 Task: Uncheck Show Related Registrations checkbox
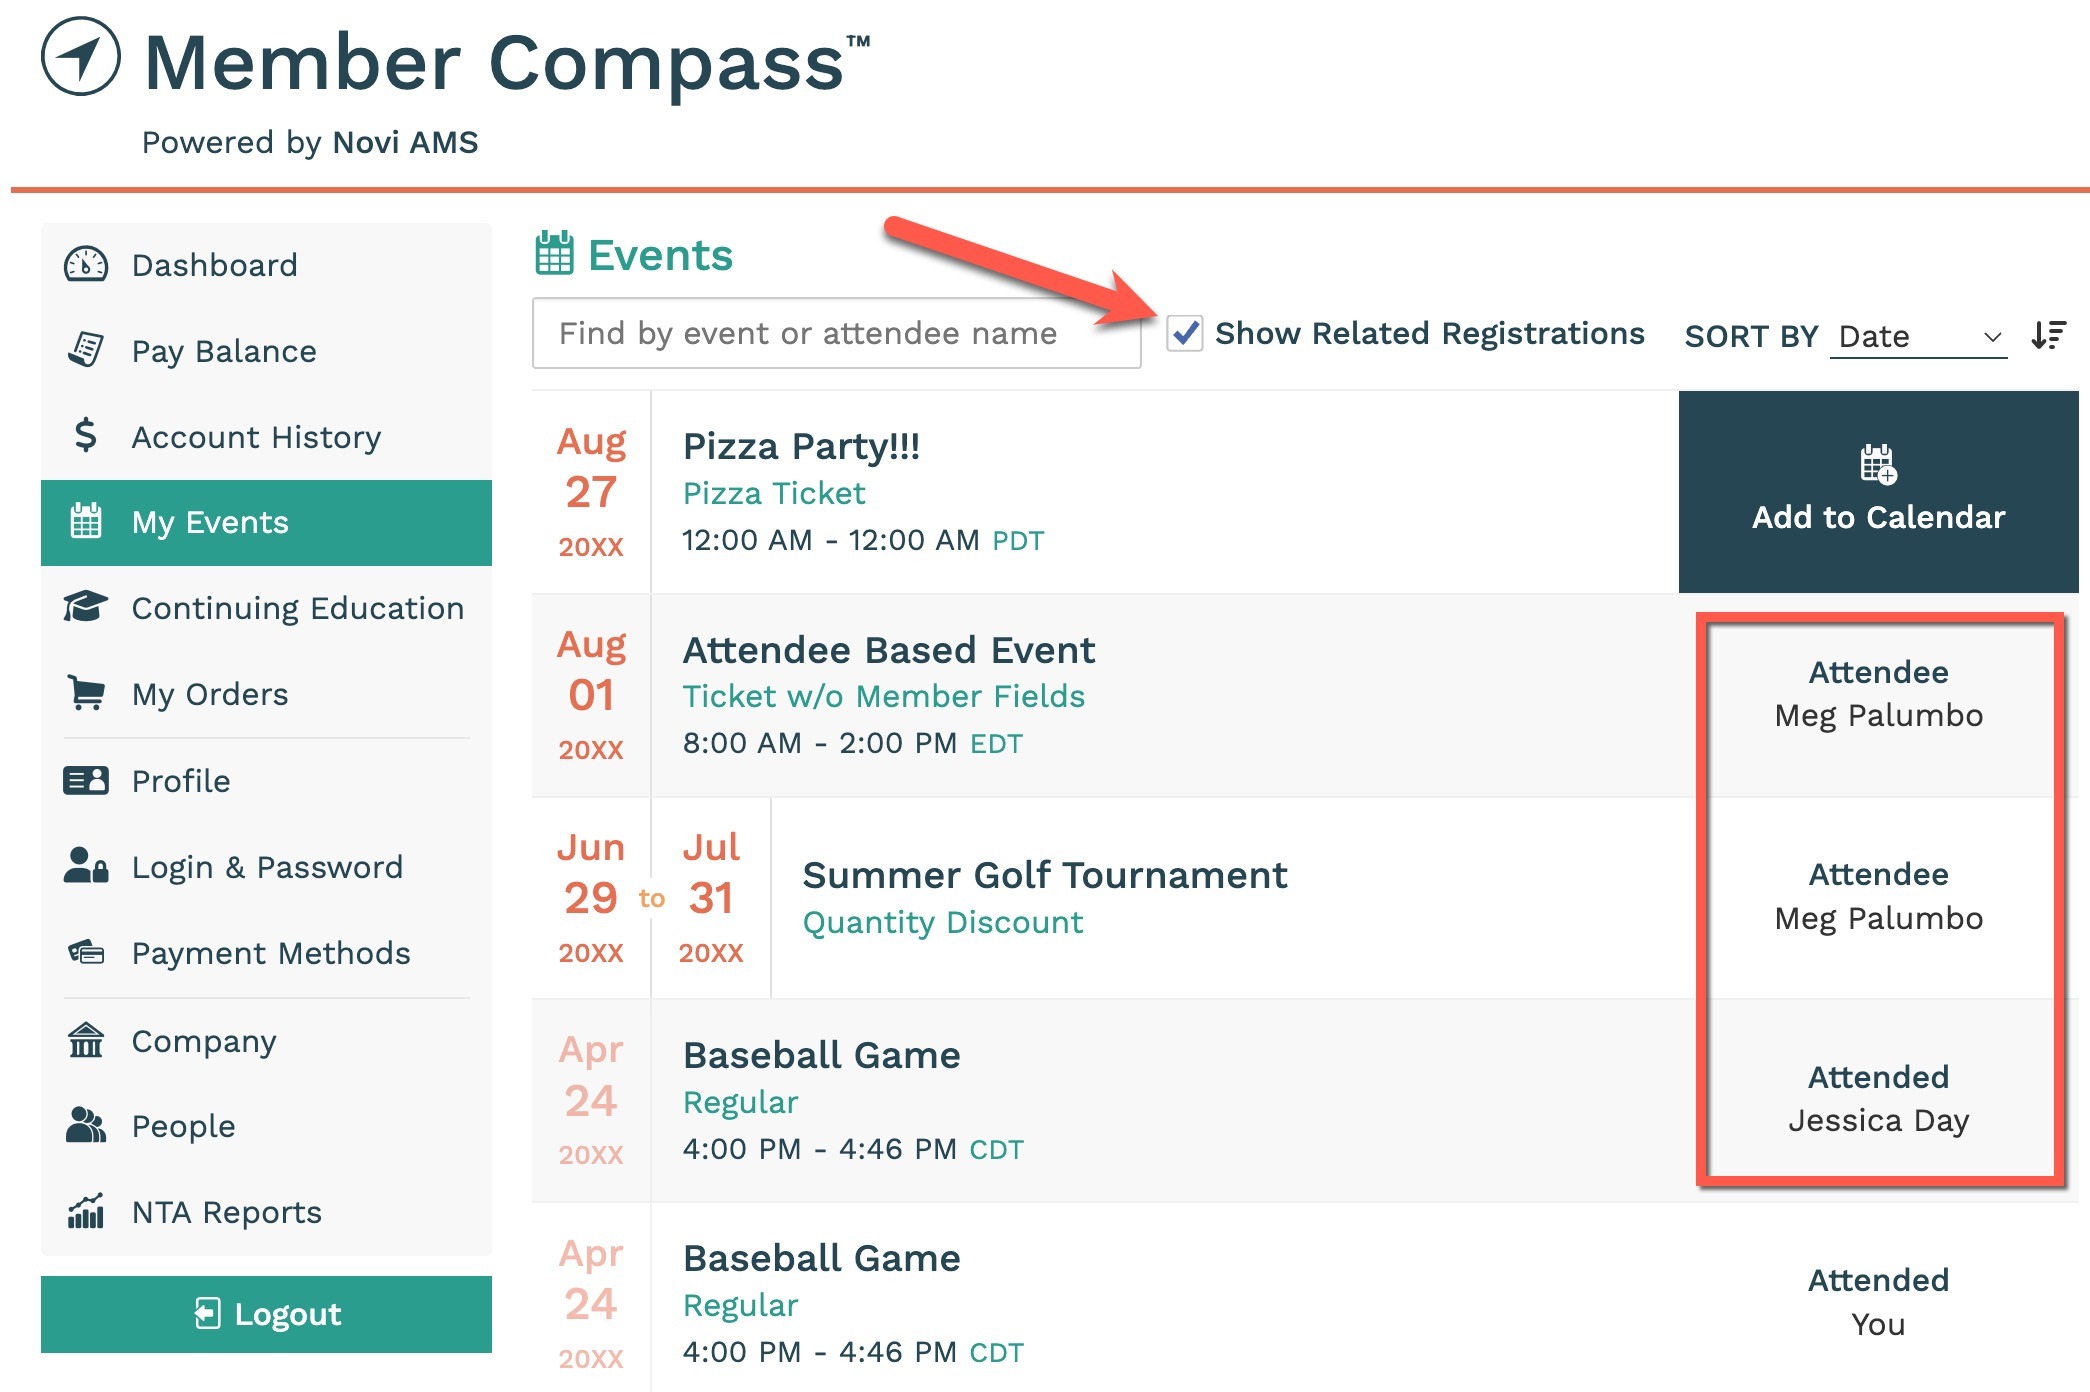pyautogui.click(x=1185, y=333)
